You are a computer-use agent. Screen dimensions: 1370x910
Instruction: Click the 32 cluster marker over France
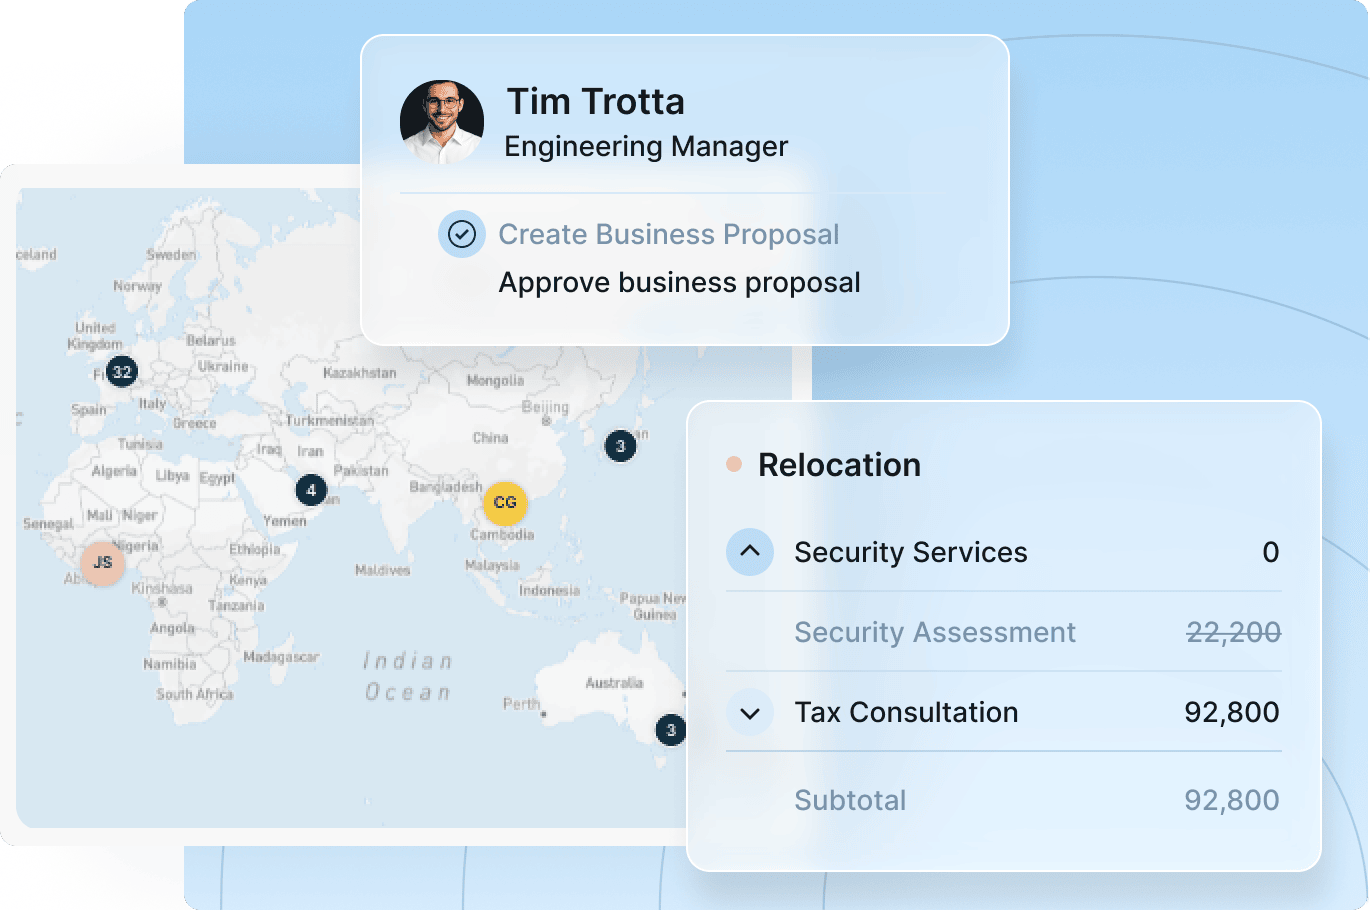coord(122,372)
